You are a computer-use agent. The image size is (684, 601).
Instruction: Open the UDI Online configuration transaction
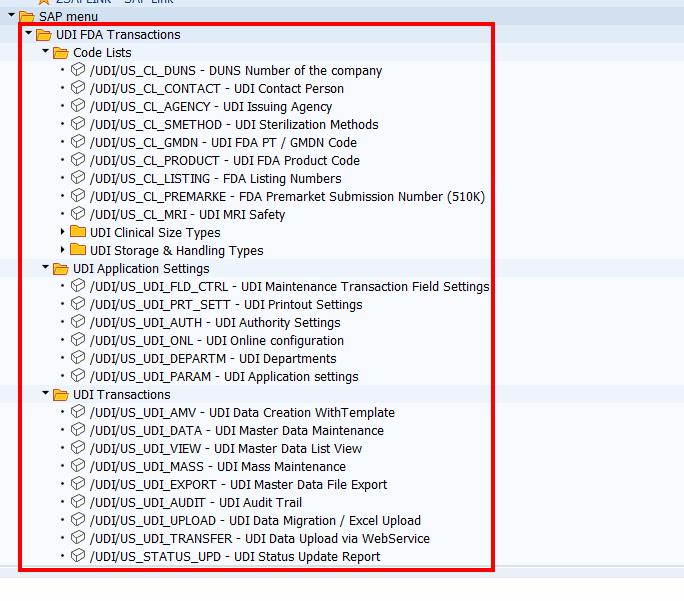[x=217, y=341]
